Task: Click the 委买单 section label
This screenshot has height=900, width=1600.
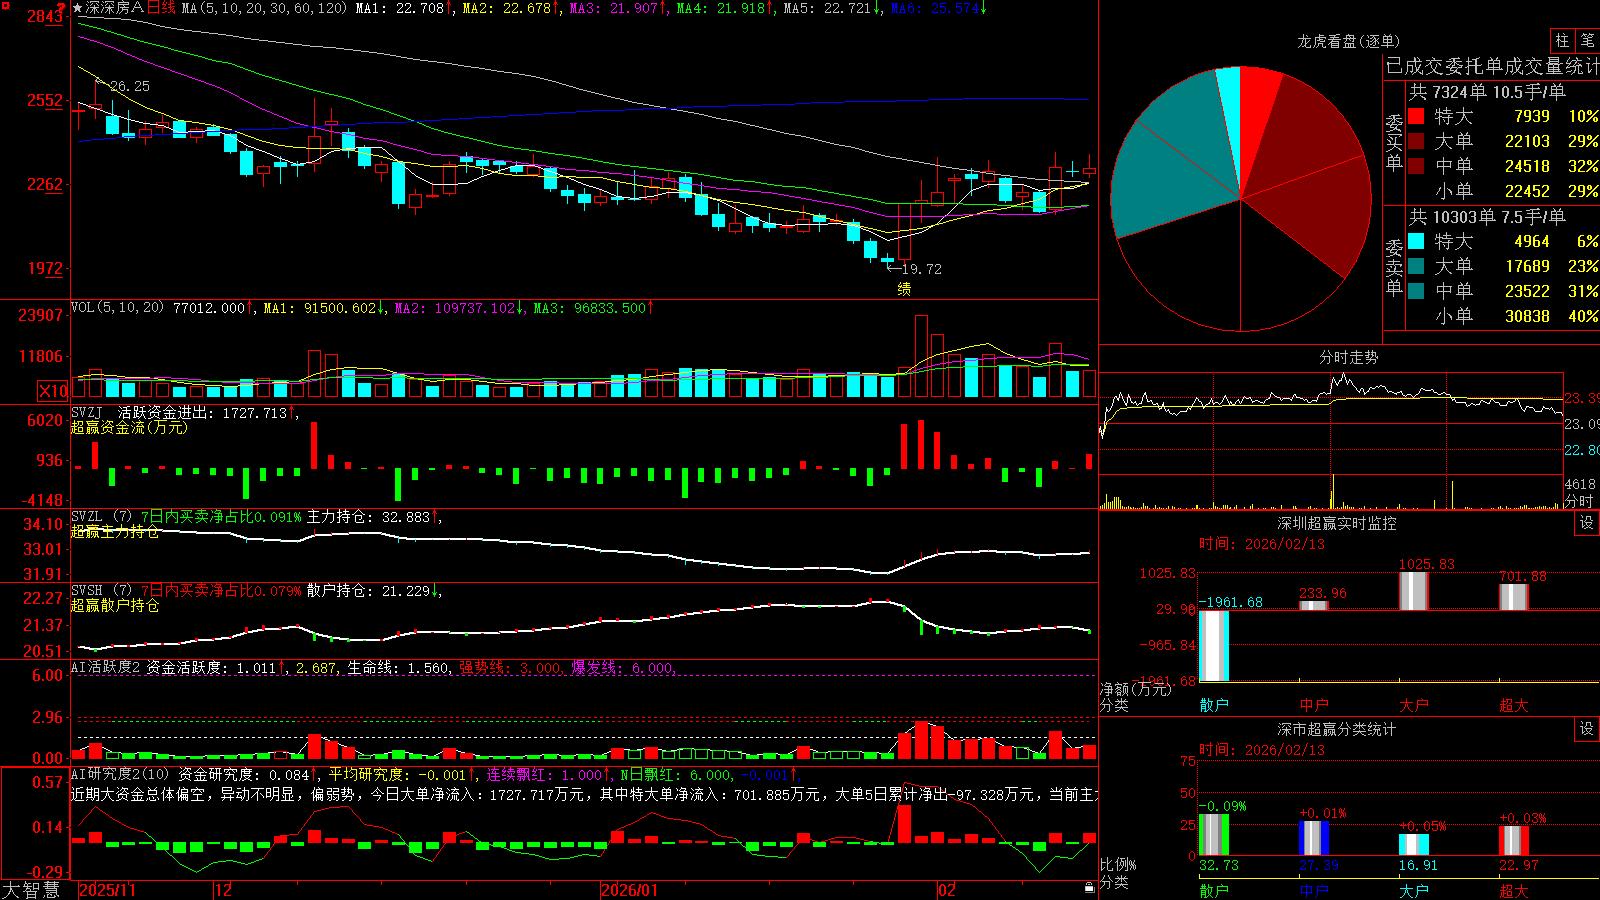Action: tap(1394, 142)
